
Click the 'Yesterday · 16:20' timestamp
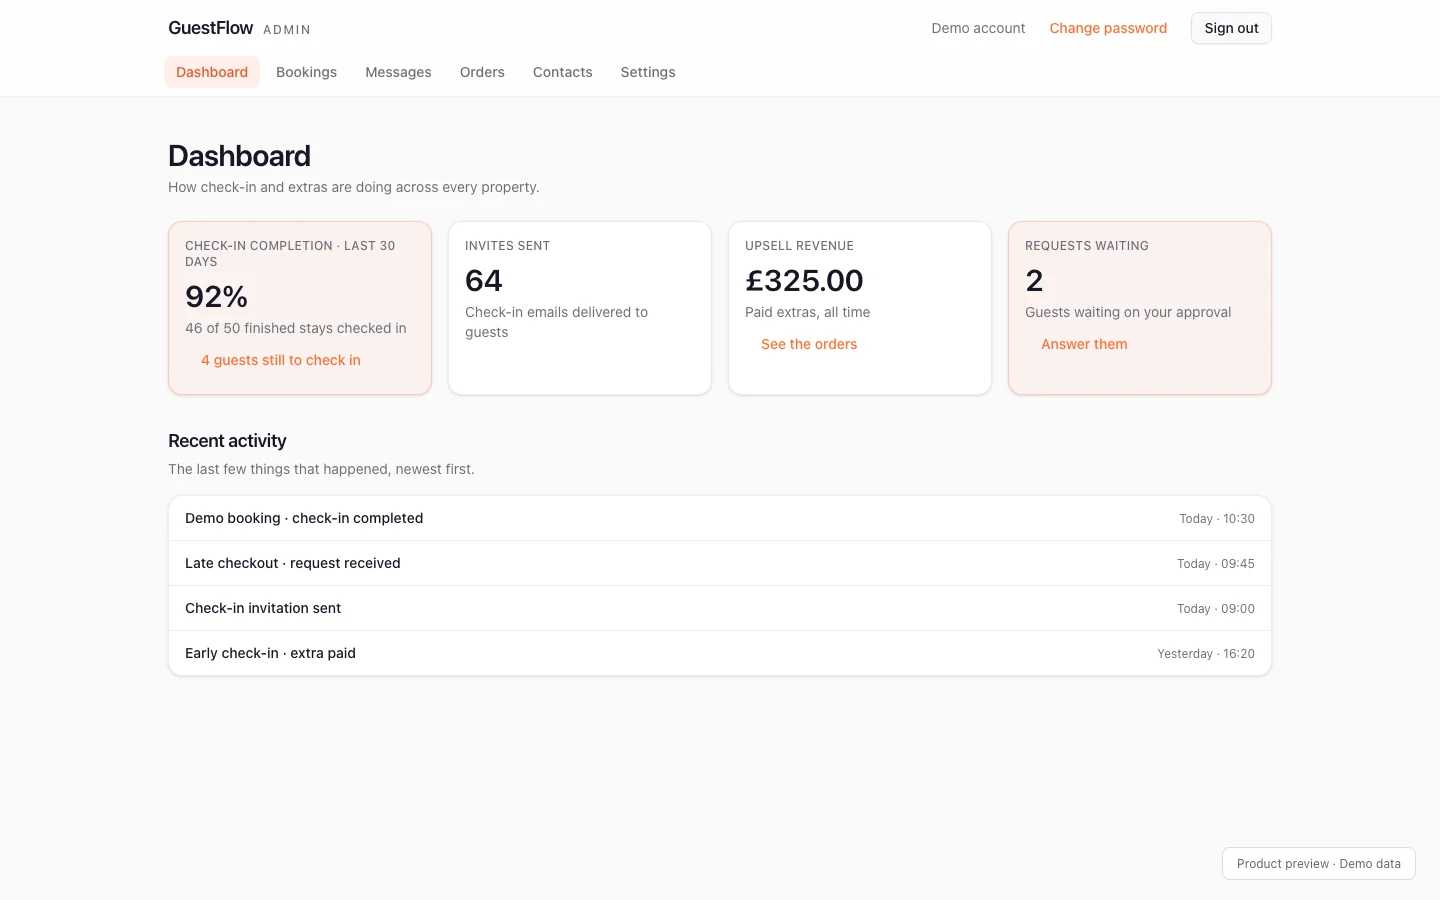(1206, 654)
